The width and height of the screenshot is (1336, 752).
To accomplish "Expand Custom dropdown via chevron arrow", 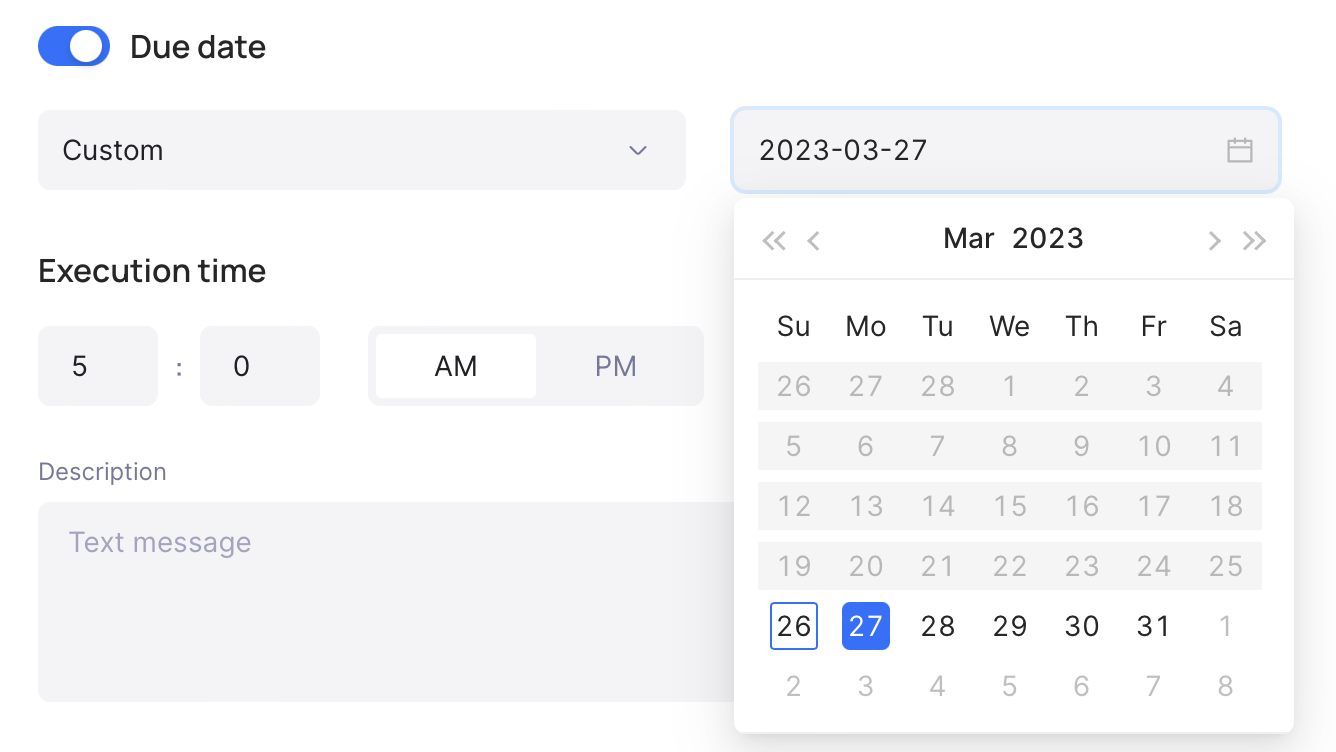I will (x=637, y=150).
